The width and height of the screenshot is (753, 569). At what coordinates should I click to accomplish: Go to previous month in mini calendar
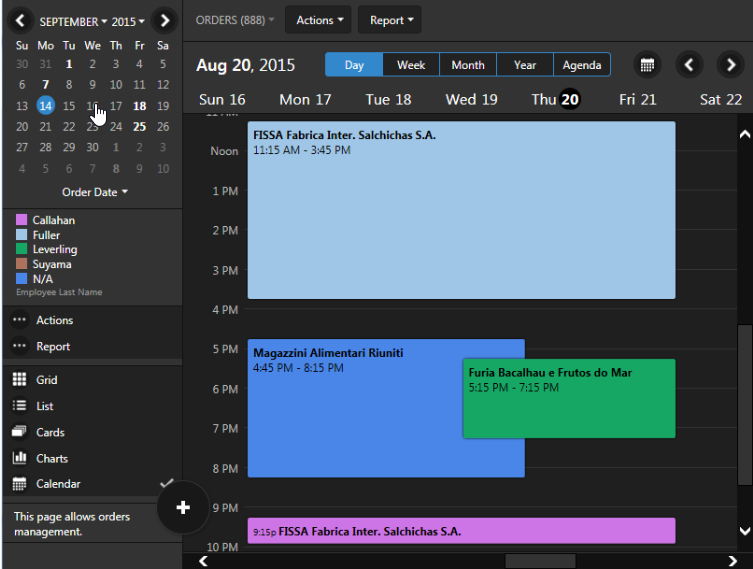(20, 20)
